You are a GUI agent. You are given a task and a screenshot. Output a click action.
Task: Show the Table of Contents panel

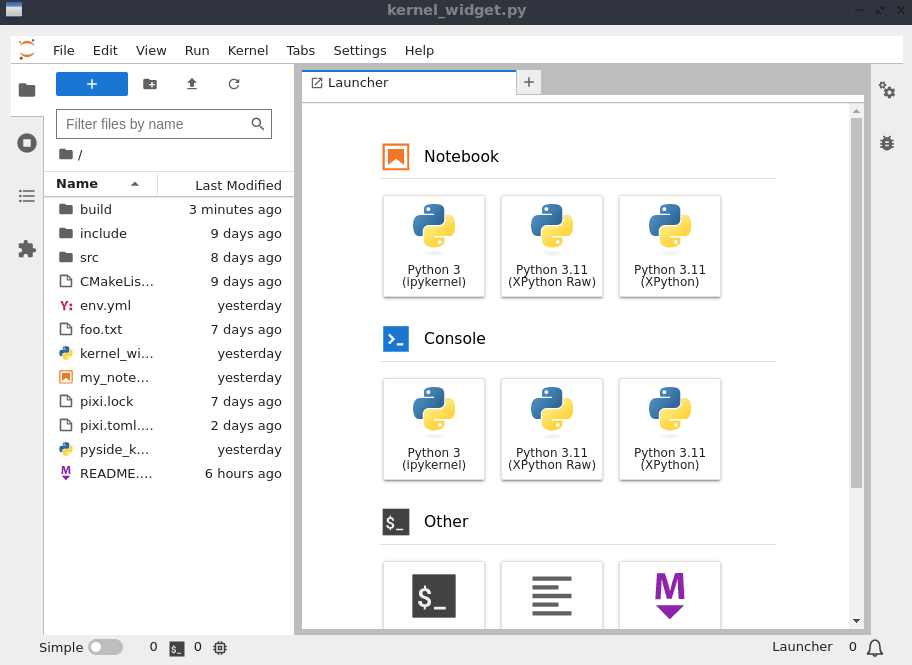(27, 196)
